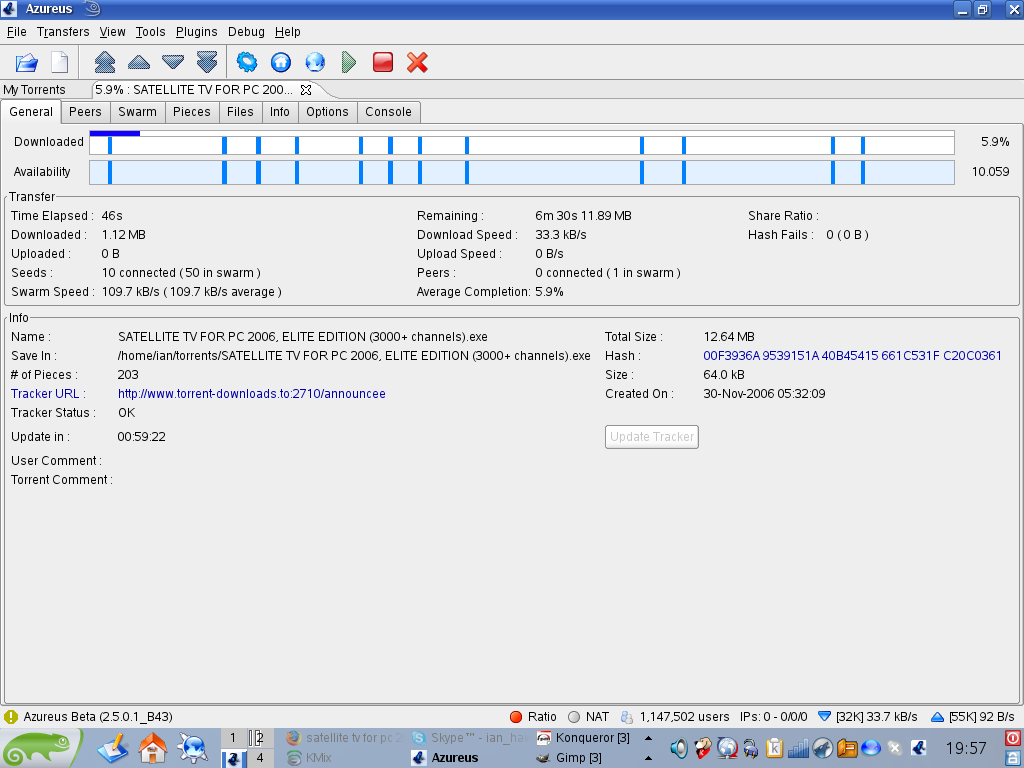Click the Update Tracker button
Screen dimensions: 1024x768
pyautogui.click(x=652, y=437)
